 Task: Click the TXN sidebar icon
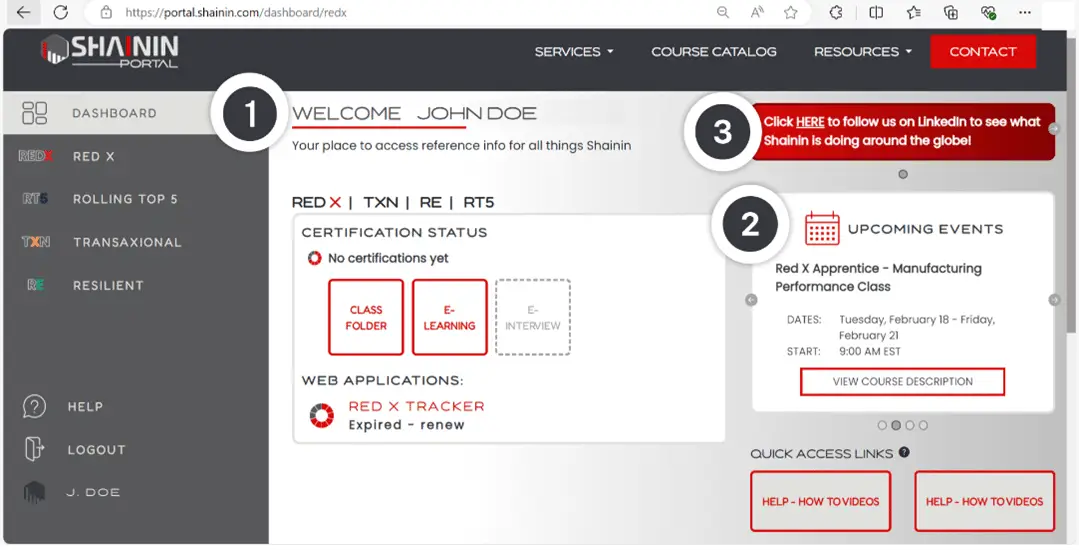tap(35, 242)
